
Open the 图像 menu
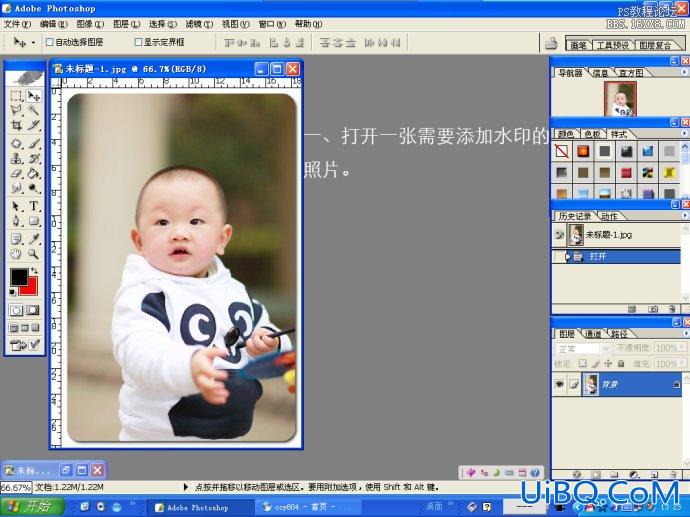tap(90, 24)
